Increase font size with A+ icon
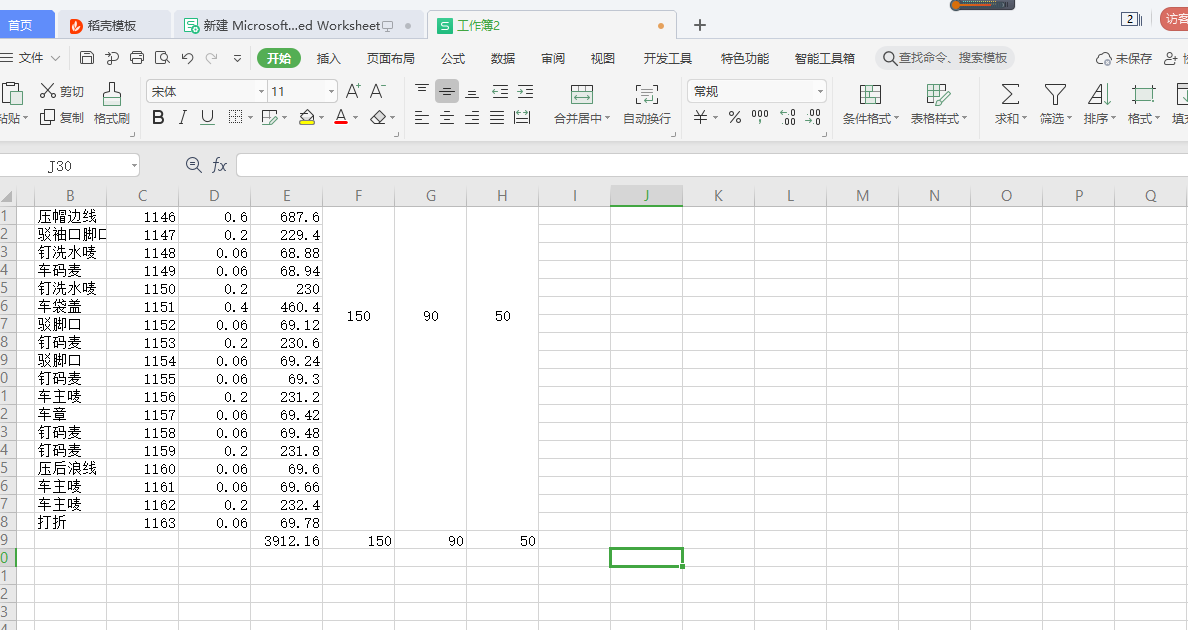This screenshot has height=630, width=1188. (353, 92)
